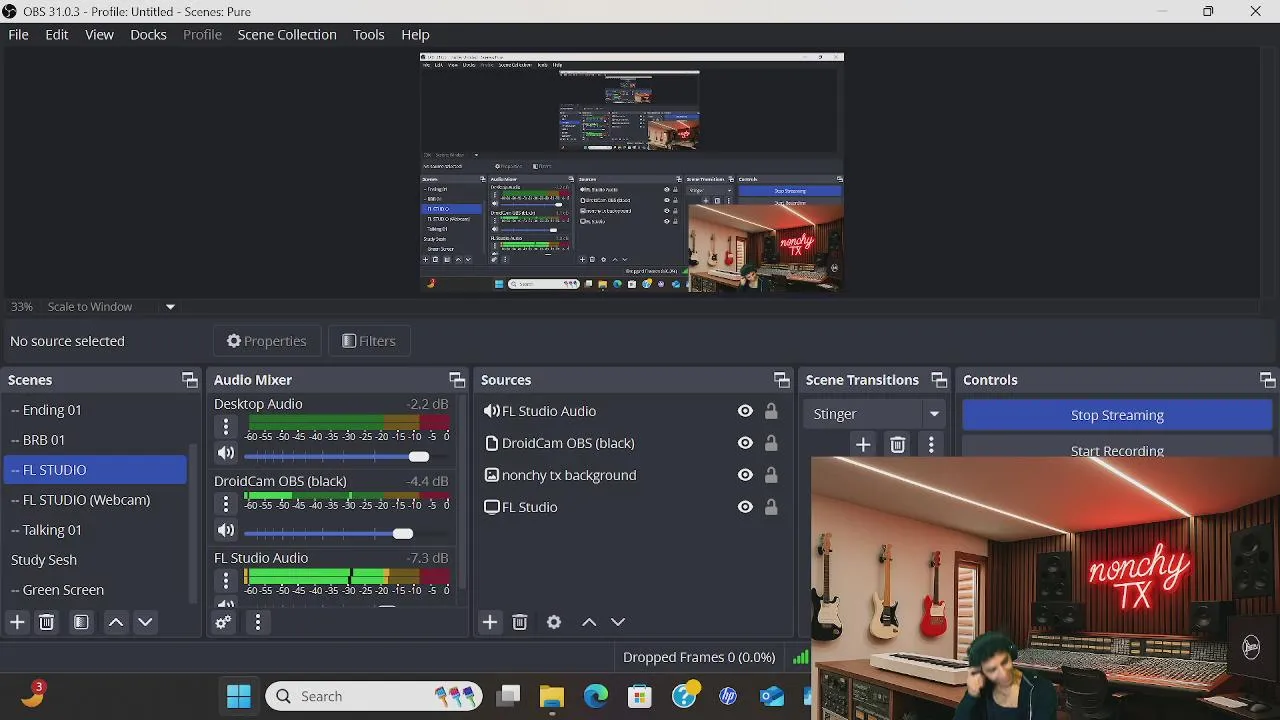1280x720 pixels.
Task: Open the Help menu
Action: [415, 34]
